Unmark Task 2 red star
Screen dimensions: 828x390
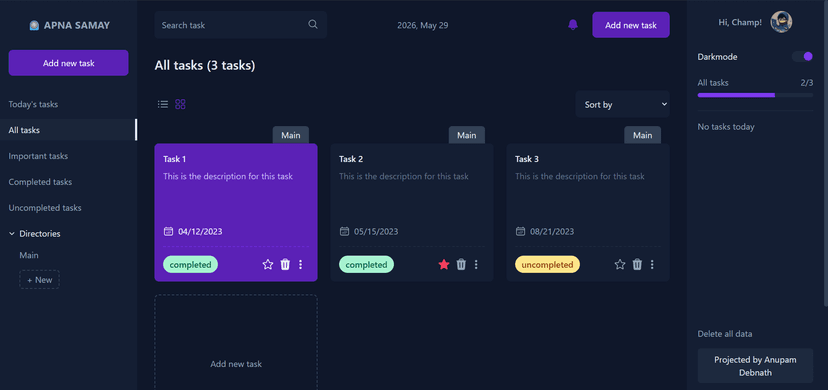point(444,264)
